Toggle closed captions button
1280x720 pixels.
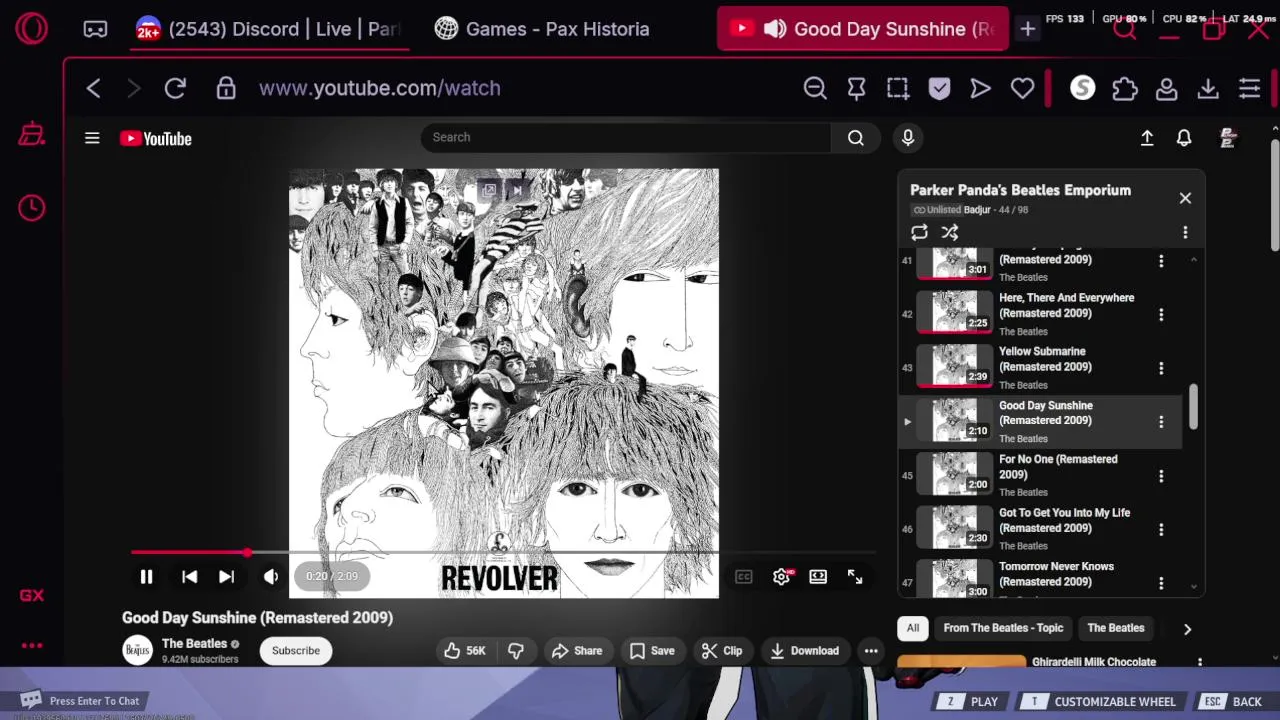point(743,576)
